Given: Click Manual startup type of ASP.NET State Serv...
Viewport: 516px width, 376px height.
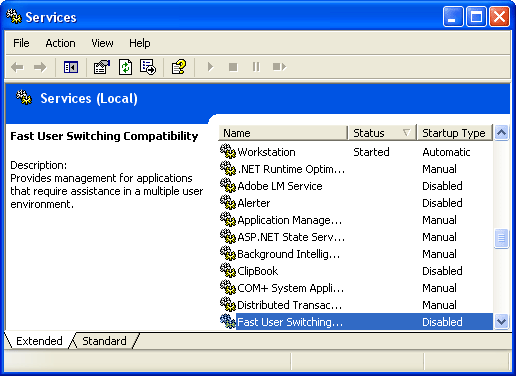Looking at the screenshot, I should tap(439, 237).
